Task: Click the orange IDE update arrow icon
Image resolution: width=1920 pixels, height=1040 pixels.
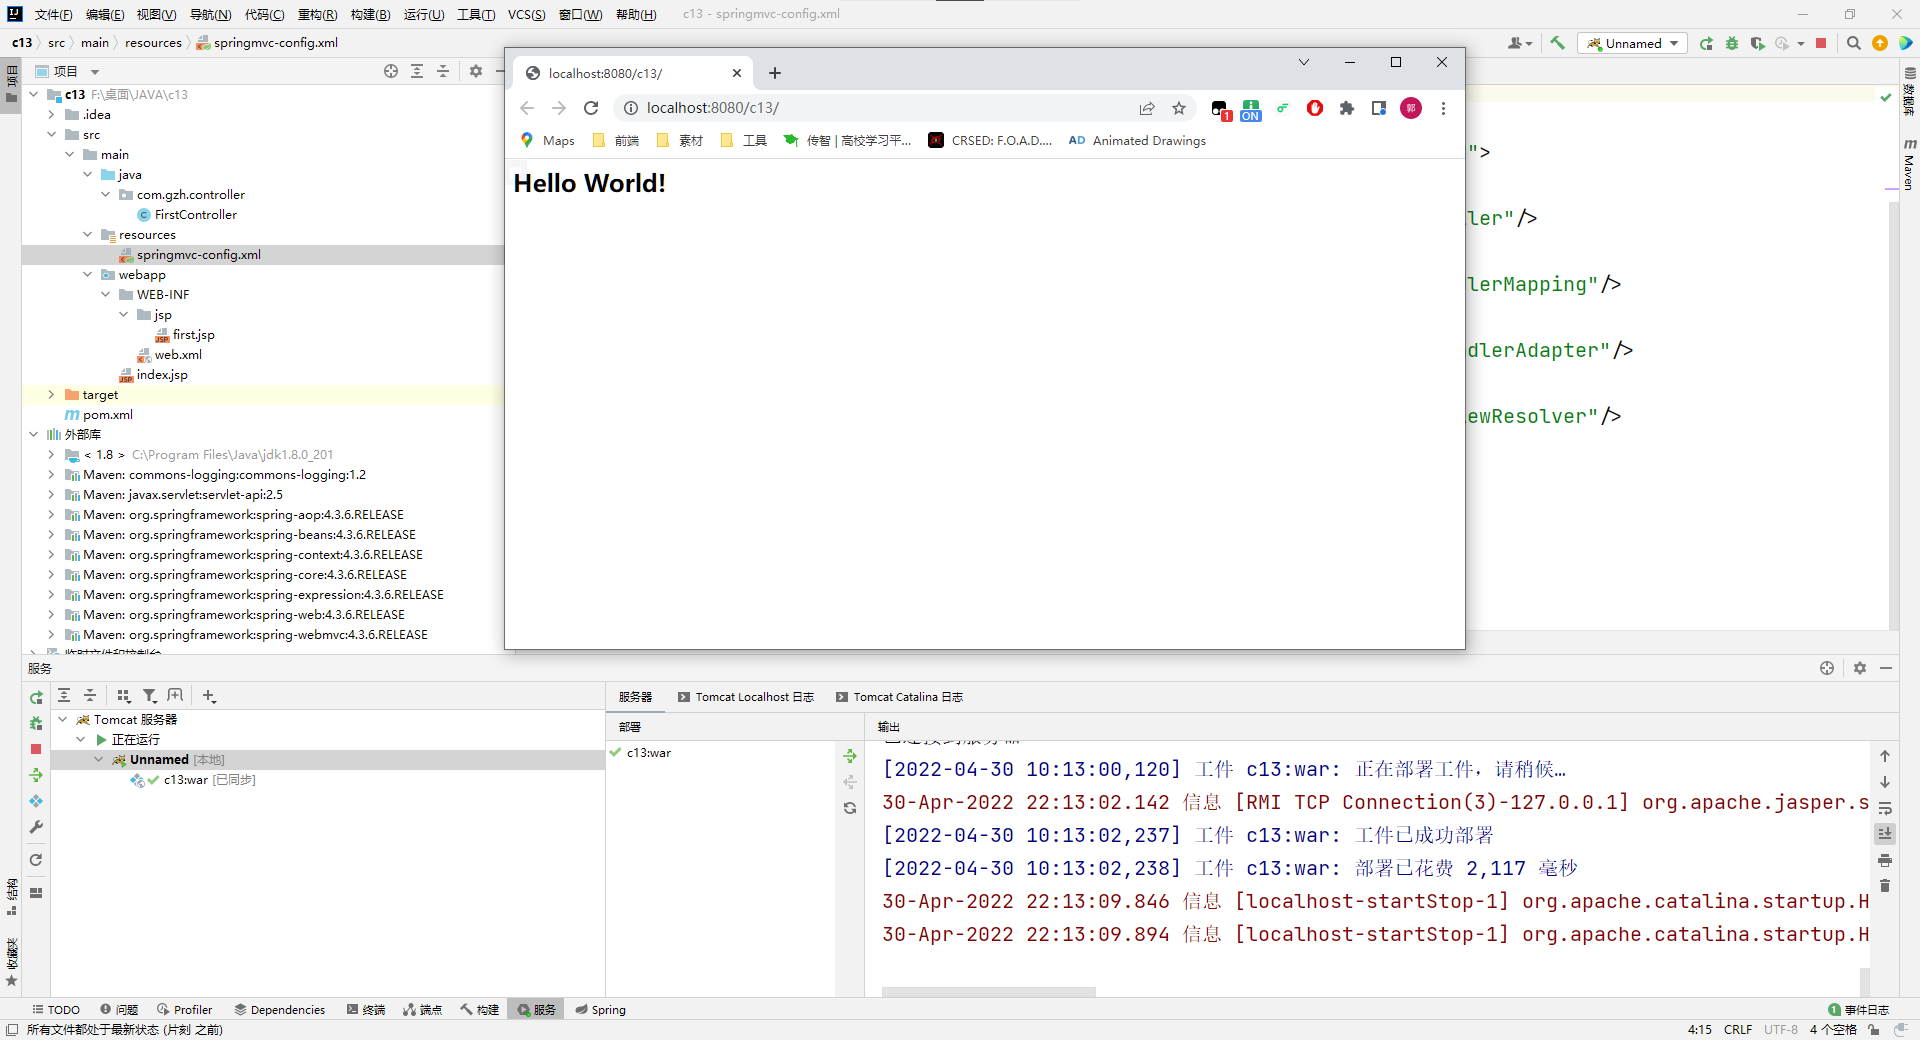Action: tap(1880, 43)
